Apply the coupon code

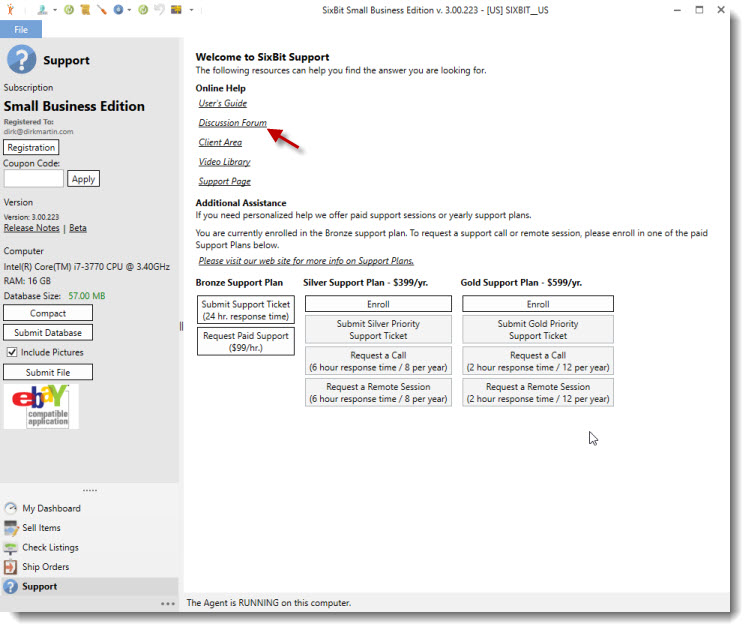click(x=83, y=179)
